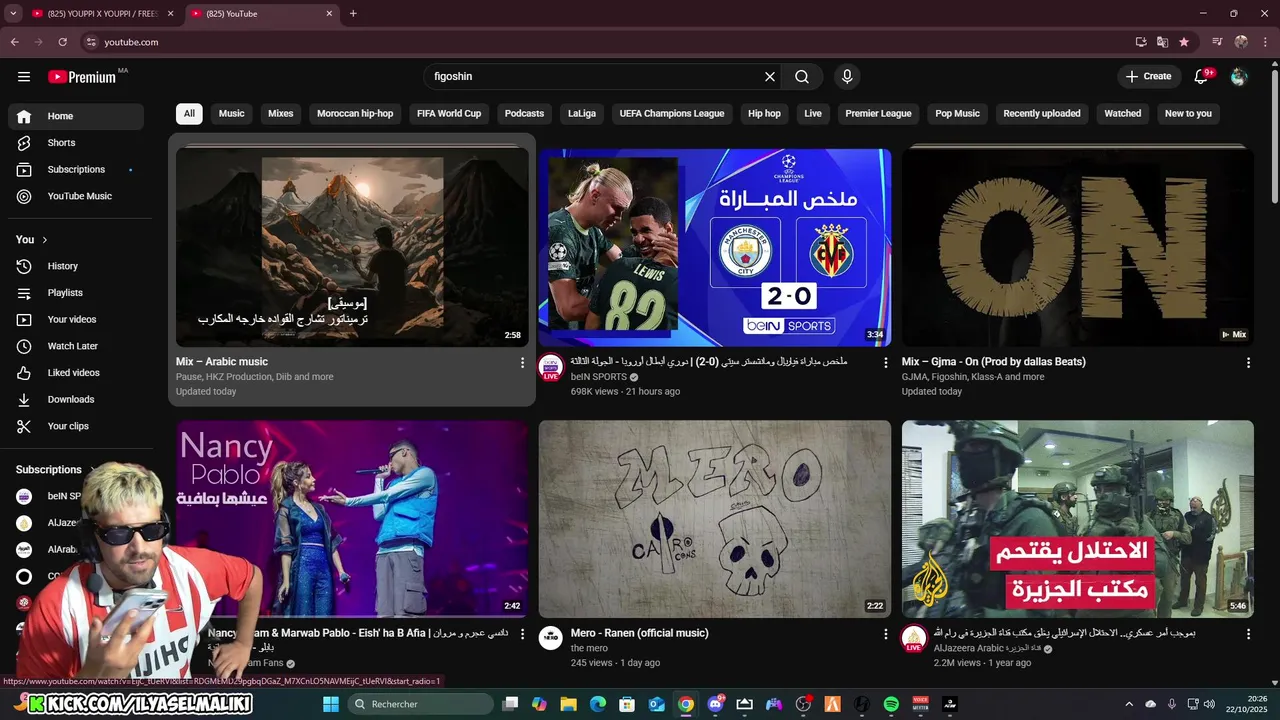This screenshot has width=1280, height=720.
Task: Open History in the sidebar
Action: (x=76, y=266)
